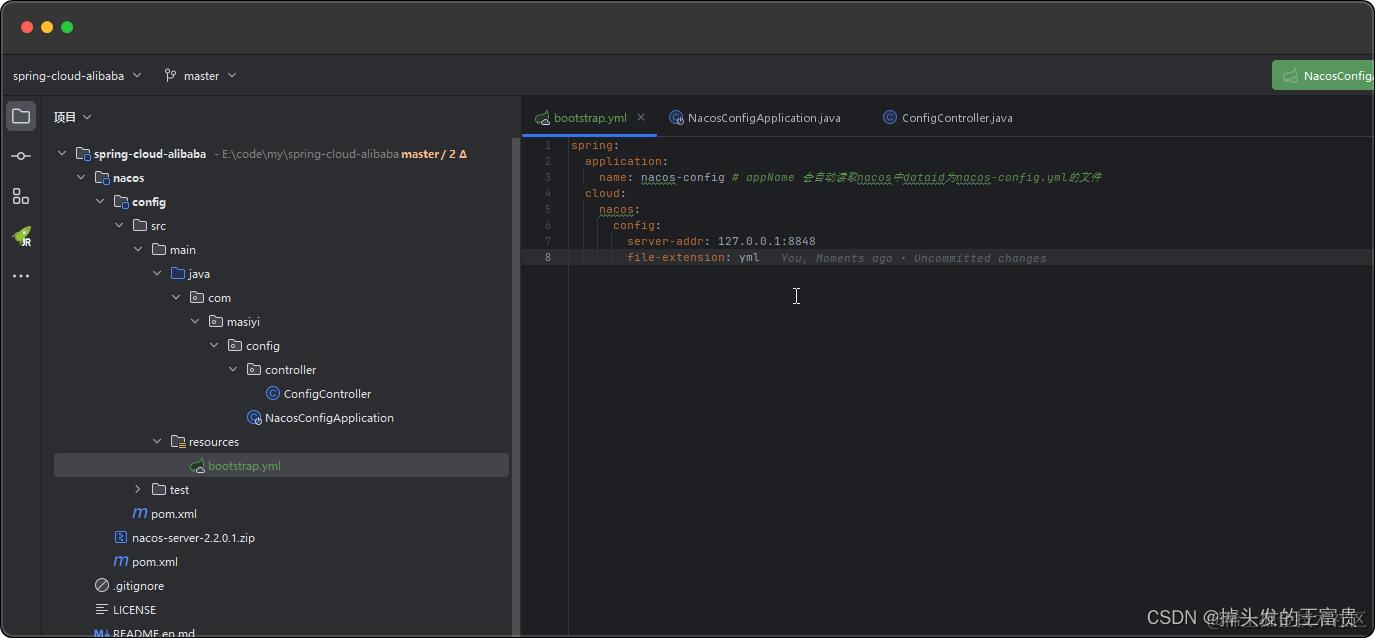
Task: Collapse the com package node
Action: click(x=176, y=297)
